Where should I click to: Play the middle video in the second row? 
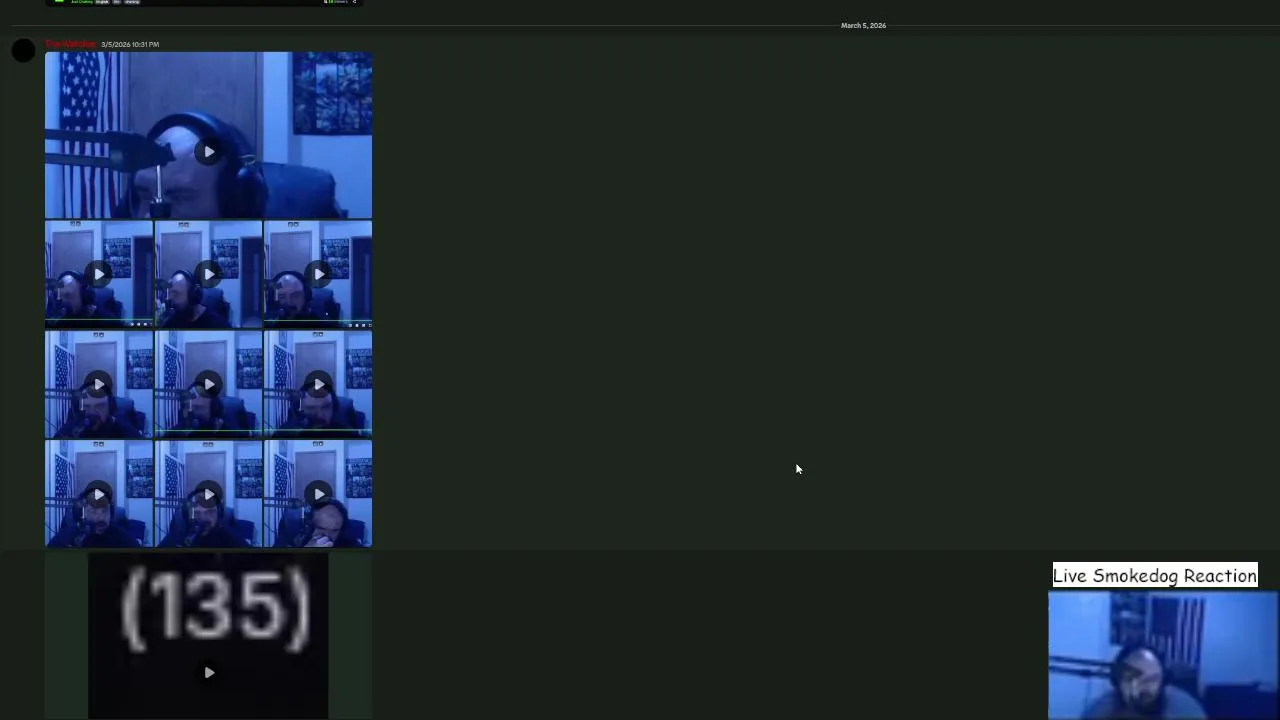pos(208,274)
